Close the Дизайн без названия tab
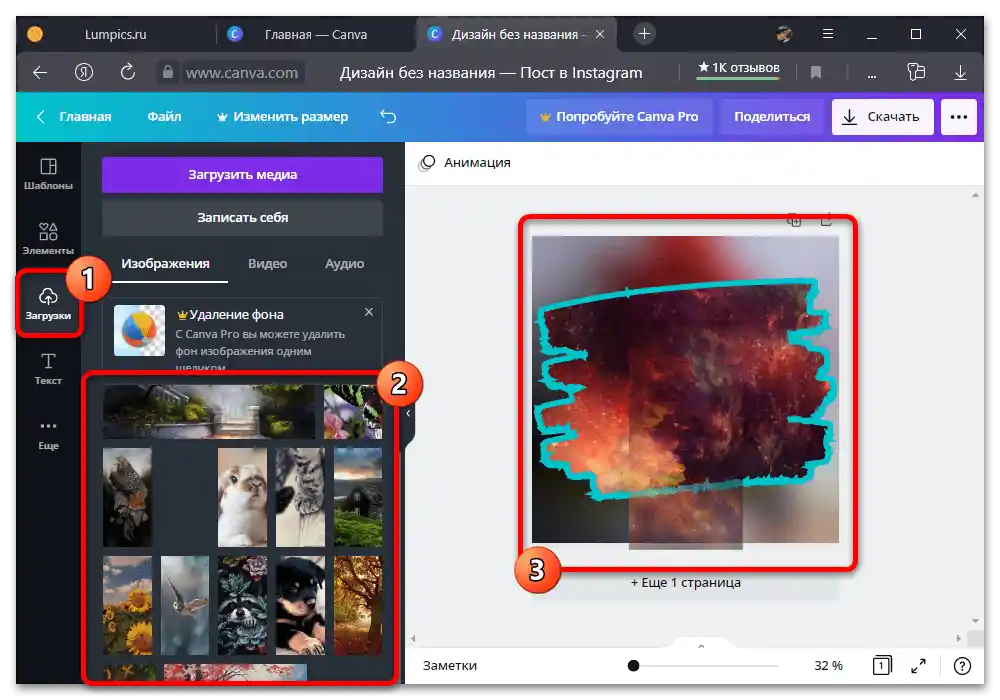Image resolution: width=1000 pixels, height=700 pixels. (x=600, y=34)
